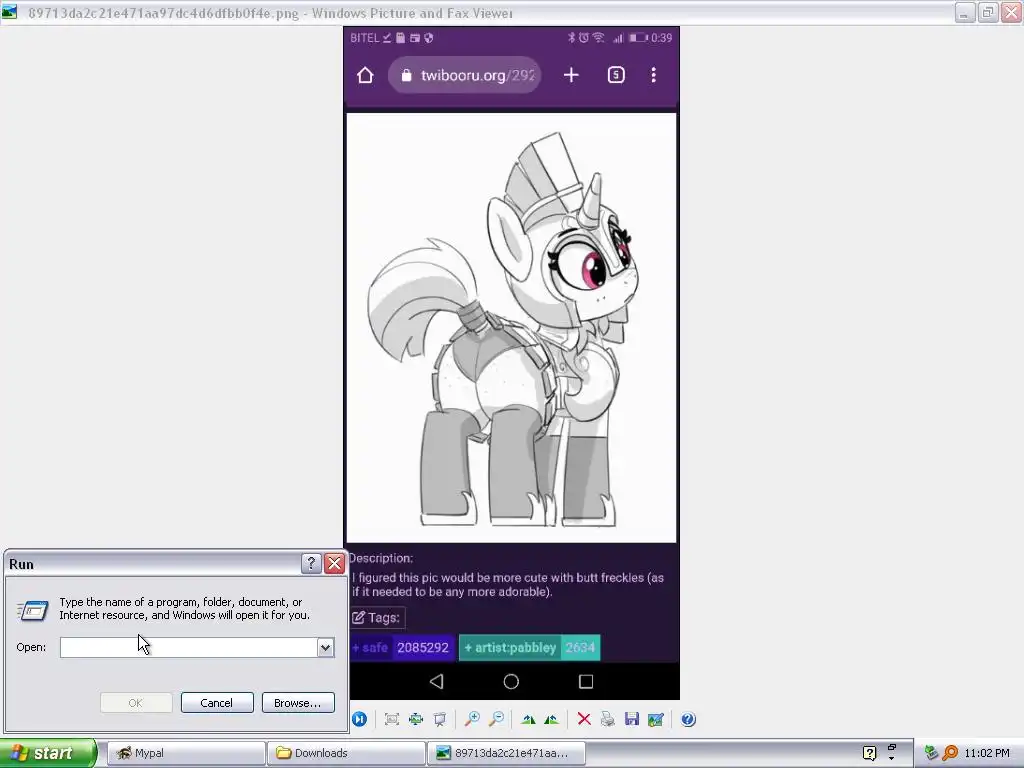
Task: Tap the Android recent apps square icon
Action: [586, 682]
